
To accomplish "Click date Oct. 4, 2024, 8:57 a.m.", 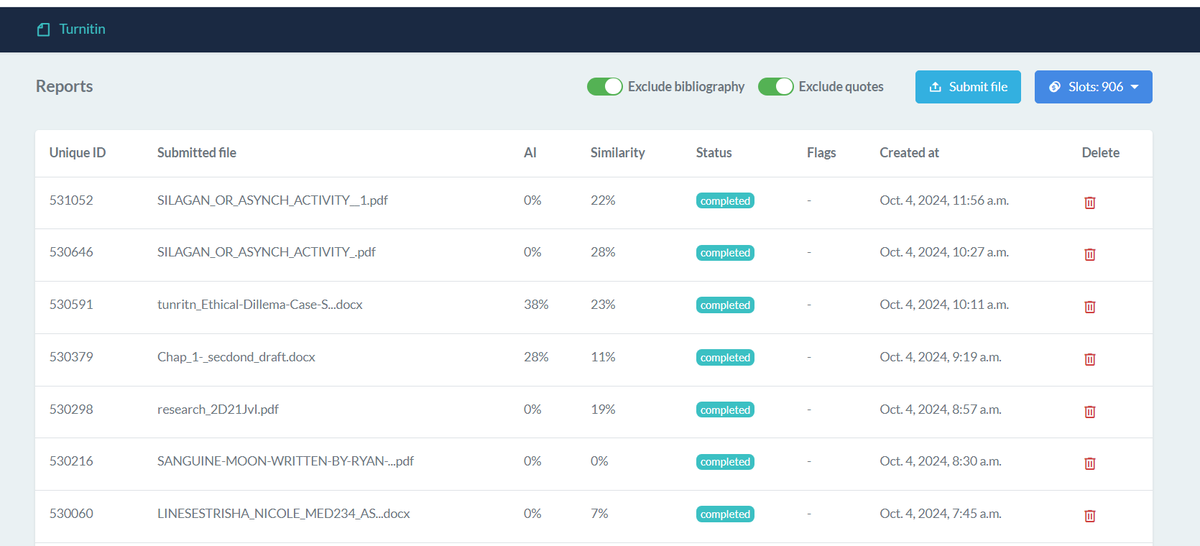I will [940, 409].
